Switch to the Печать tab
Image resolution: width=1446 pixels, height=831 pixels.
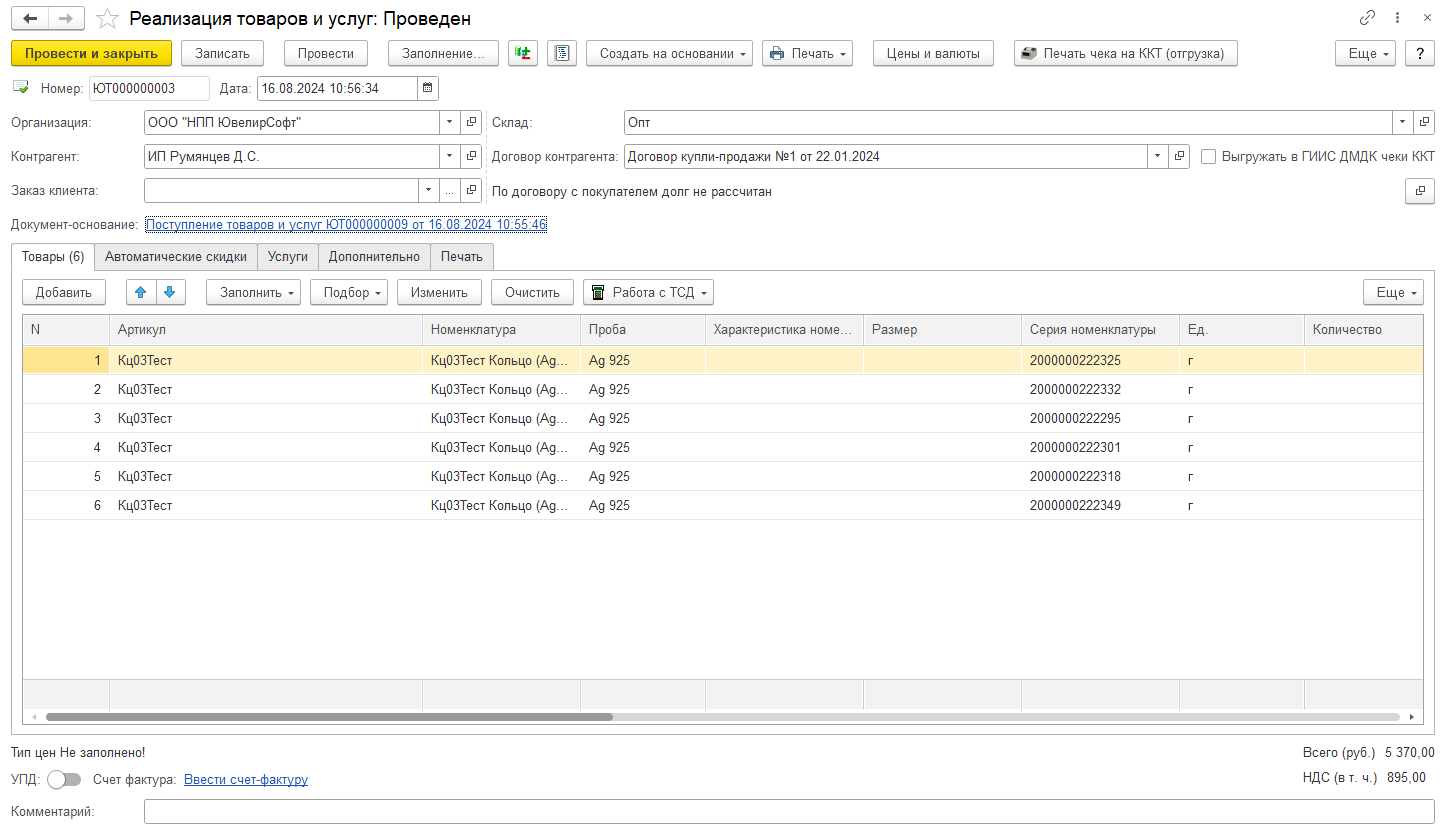coord(462,256)
